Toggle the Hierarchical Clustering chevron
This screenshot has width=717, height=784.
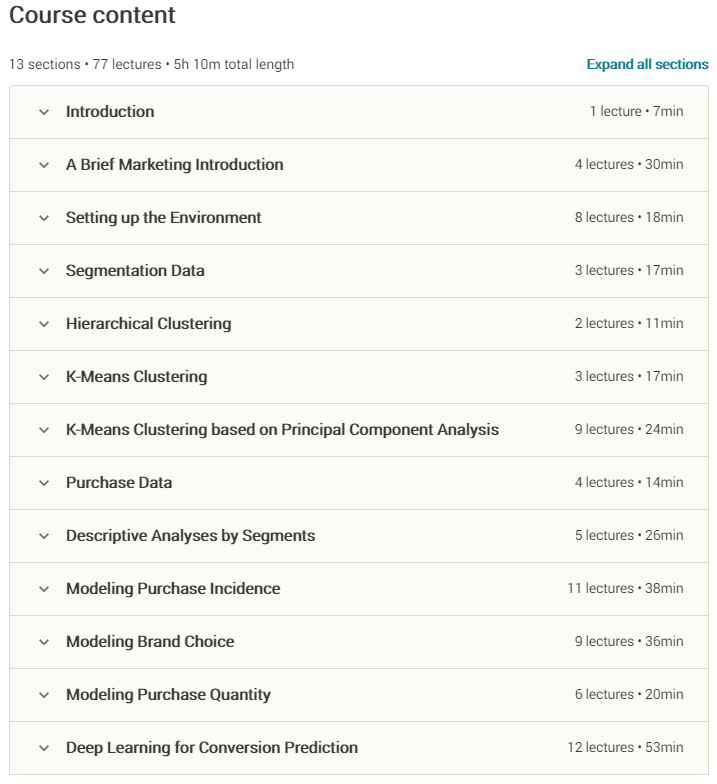coord(44,324)
